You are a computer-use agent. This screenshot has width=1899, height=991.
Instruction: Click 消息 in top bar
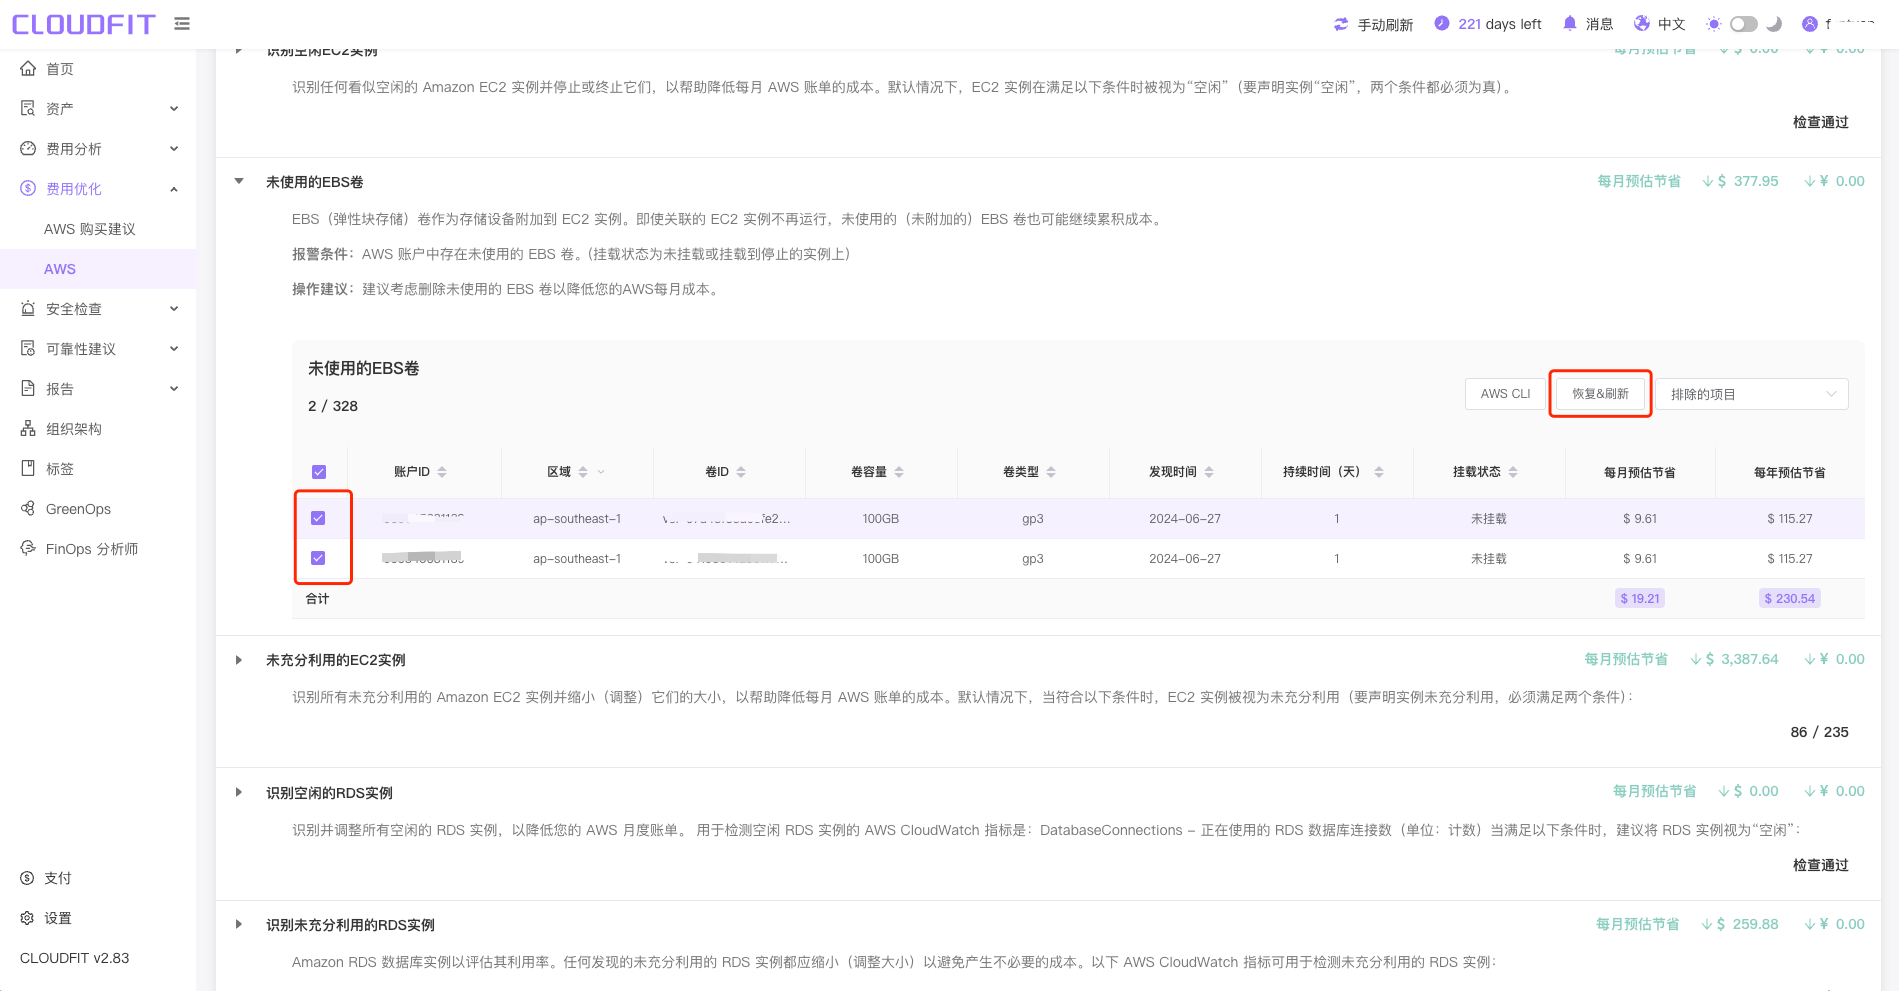tap(1599, 24)
